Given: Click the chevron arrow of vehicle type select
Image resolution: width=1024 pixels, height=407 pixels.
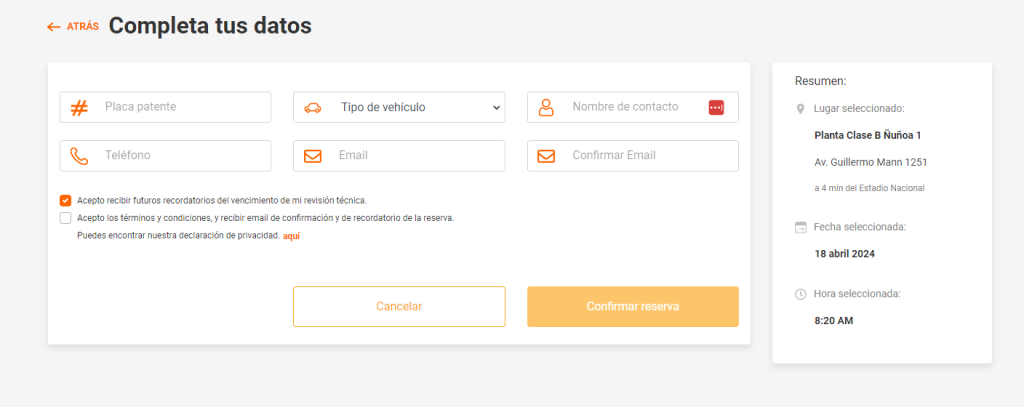Looking at the screenshot, I should (x=496, y=107).
